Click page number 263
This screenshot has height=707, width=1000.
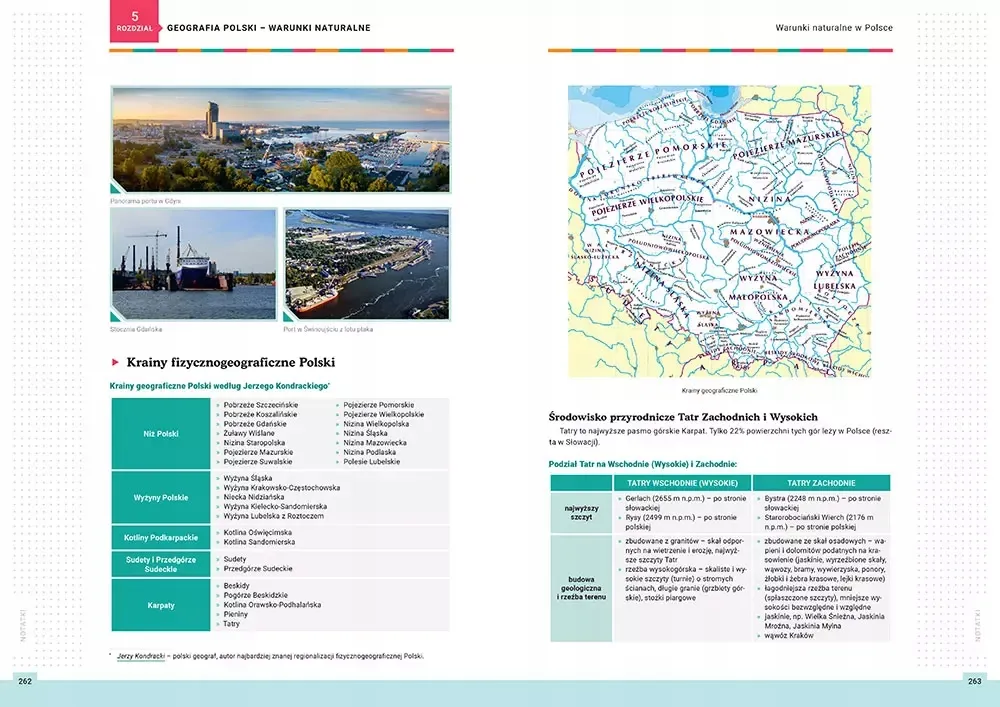tap(974, 681)
